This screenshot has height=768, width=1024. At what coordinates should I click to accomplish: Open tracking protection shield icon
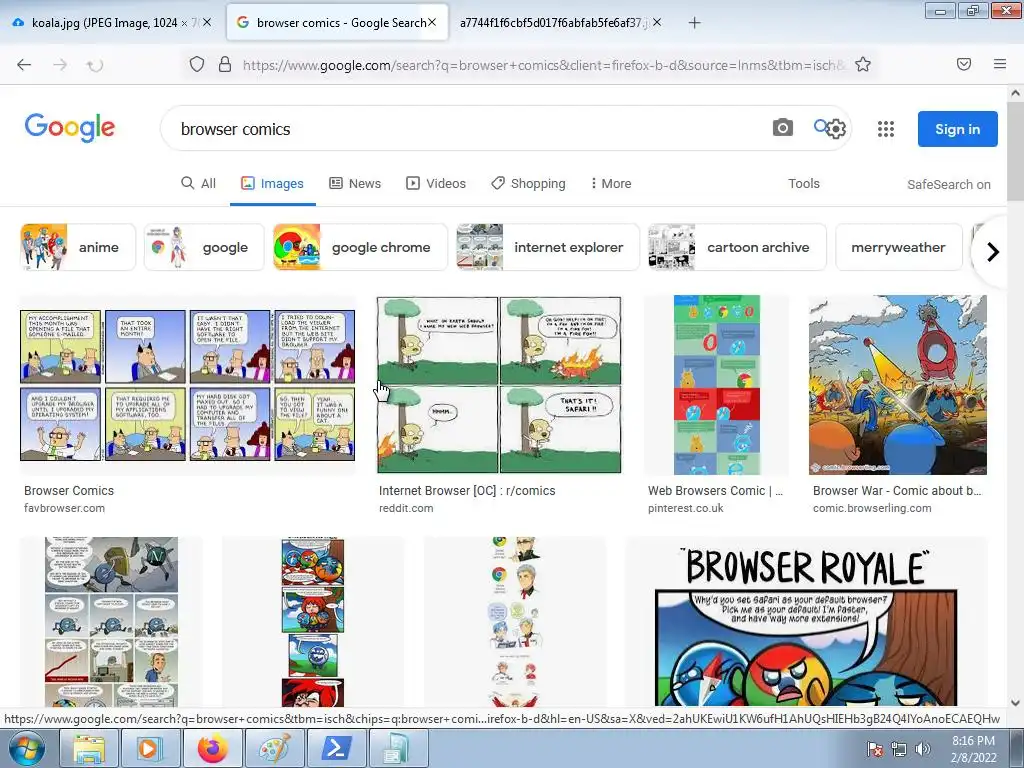197,64
